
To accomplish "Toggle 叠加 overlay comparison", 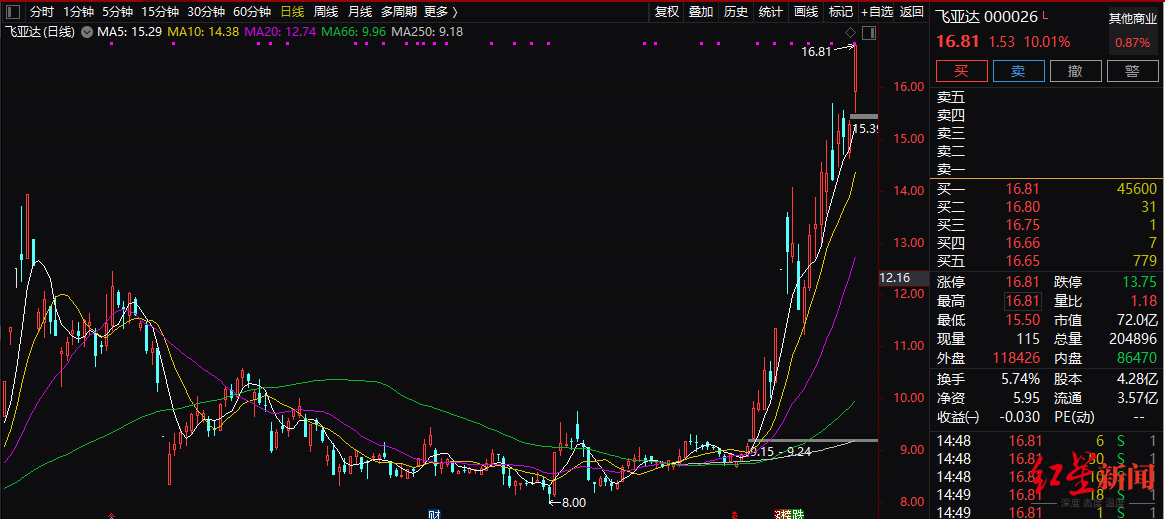I will (701, 12).
